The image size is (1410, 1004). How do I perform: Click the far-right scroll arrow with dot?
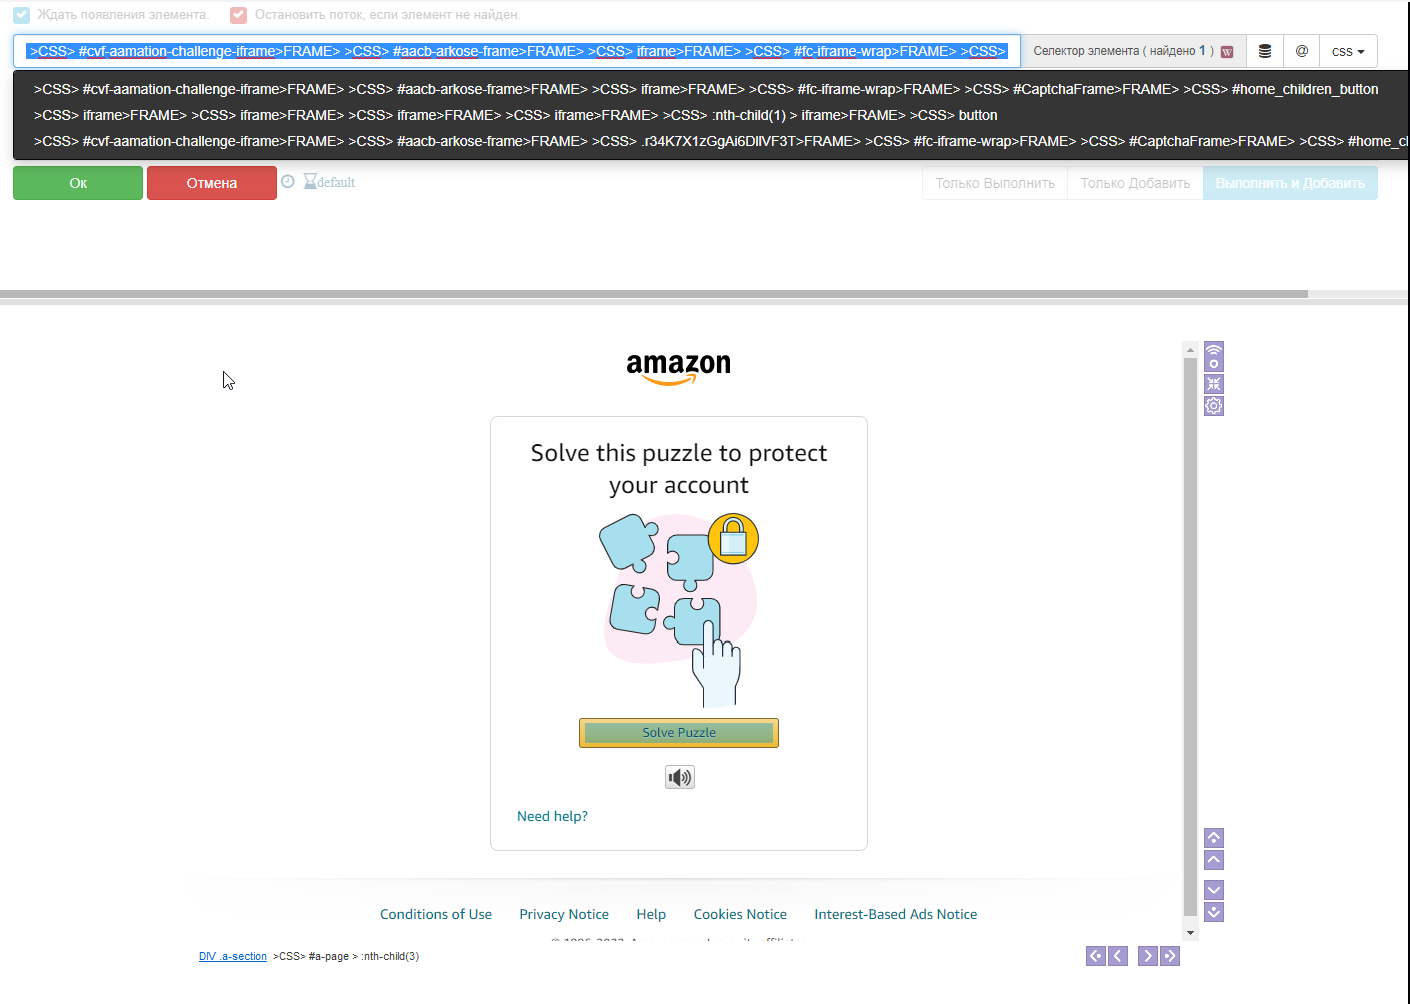(1170, 956)
